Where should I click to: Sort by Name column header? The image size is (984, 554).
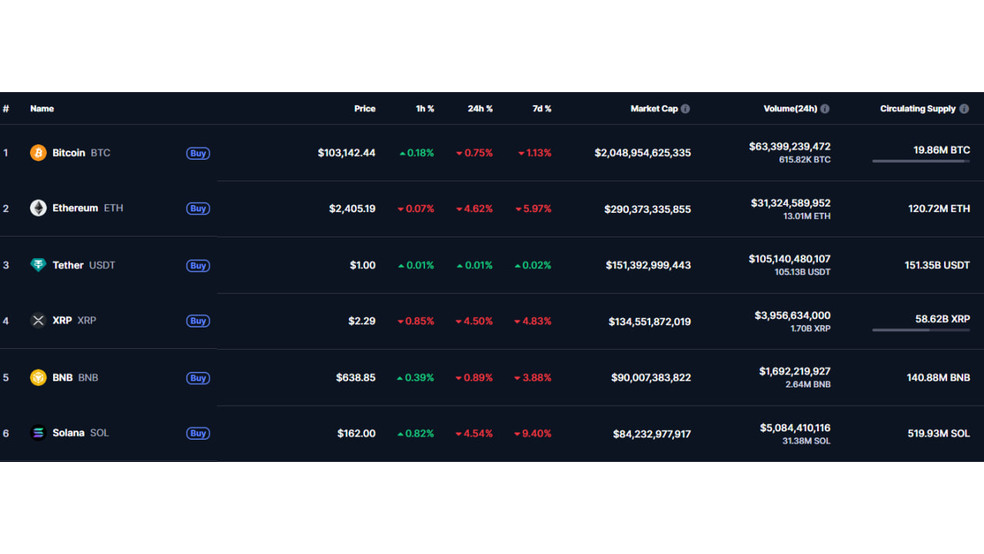tap(42, 109)
